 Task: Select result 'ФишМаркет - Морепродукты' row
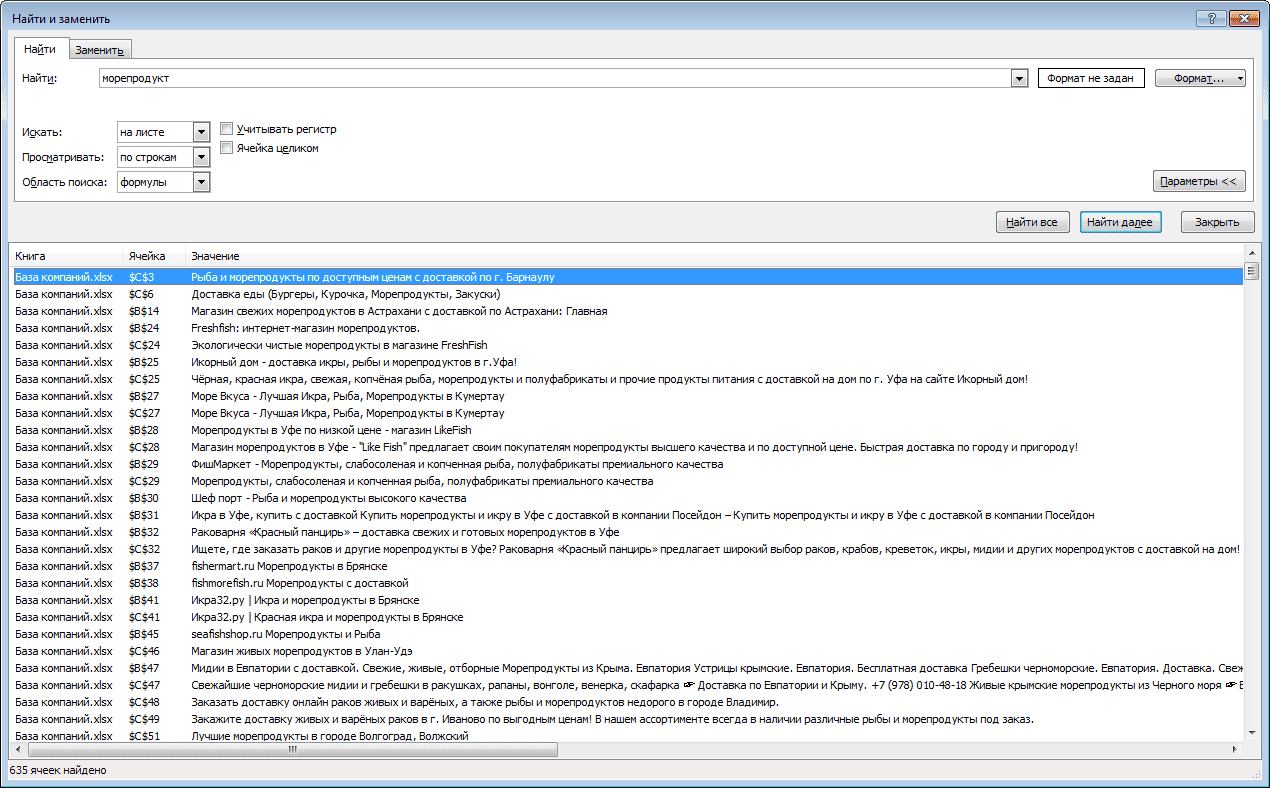click(627, 464)
